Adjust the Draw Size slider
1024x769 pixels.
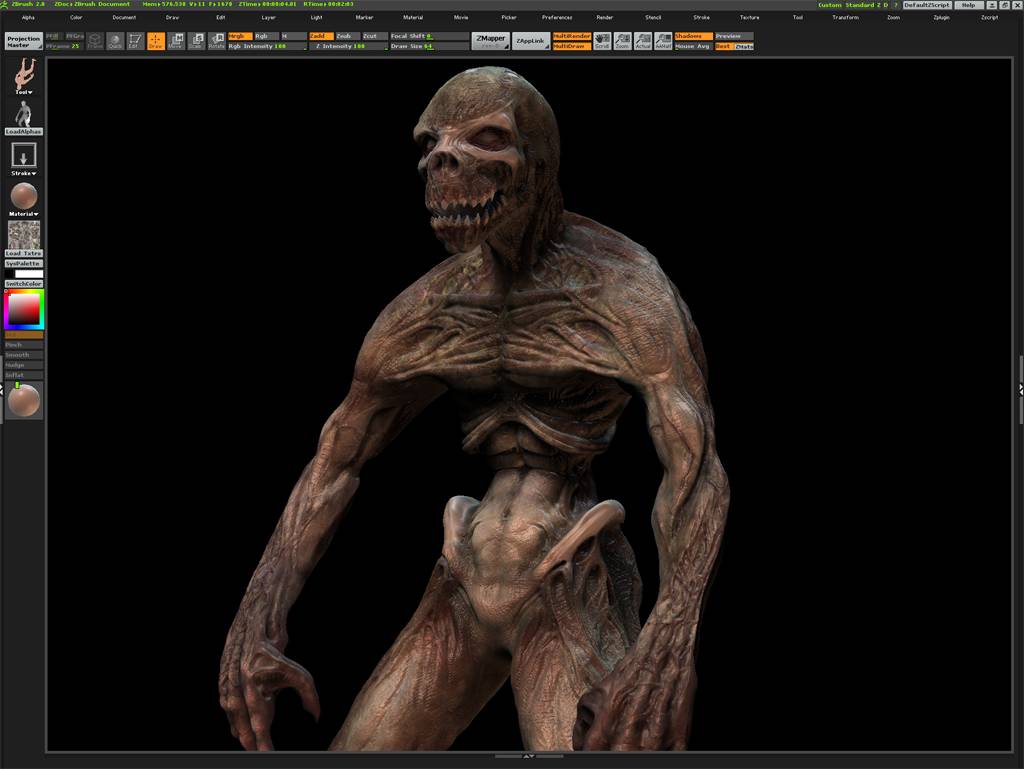tap(429, 46)
